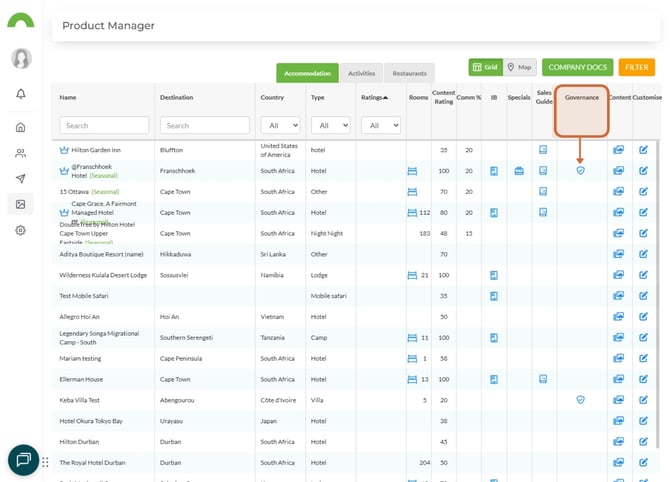Click IB icon for Wilderness Kulala Desert Lodge
Screen dimensions: 670x482
[494, 275]
